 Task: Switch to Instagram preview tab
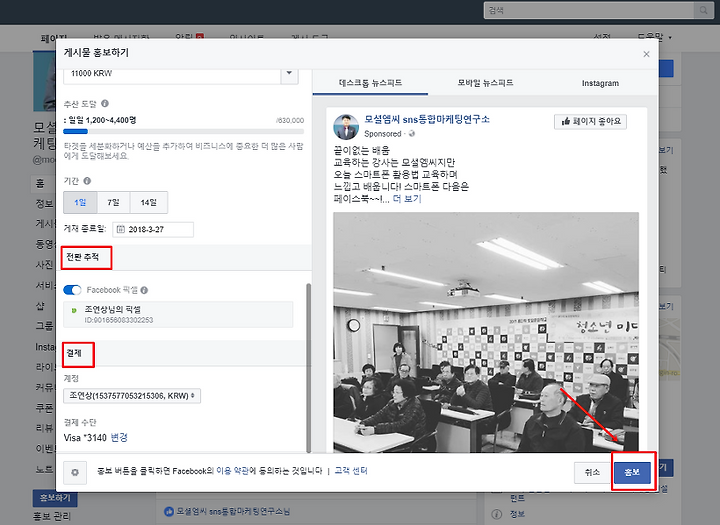[x=600, y=83]
